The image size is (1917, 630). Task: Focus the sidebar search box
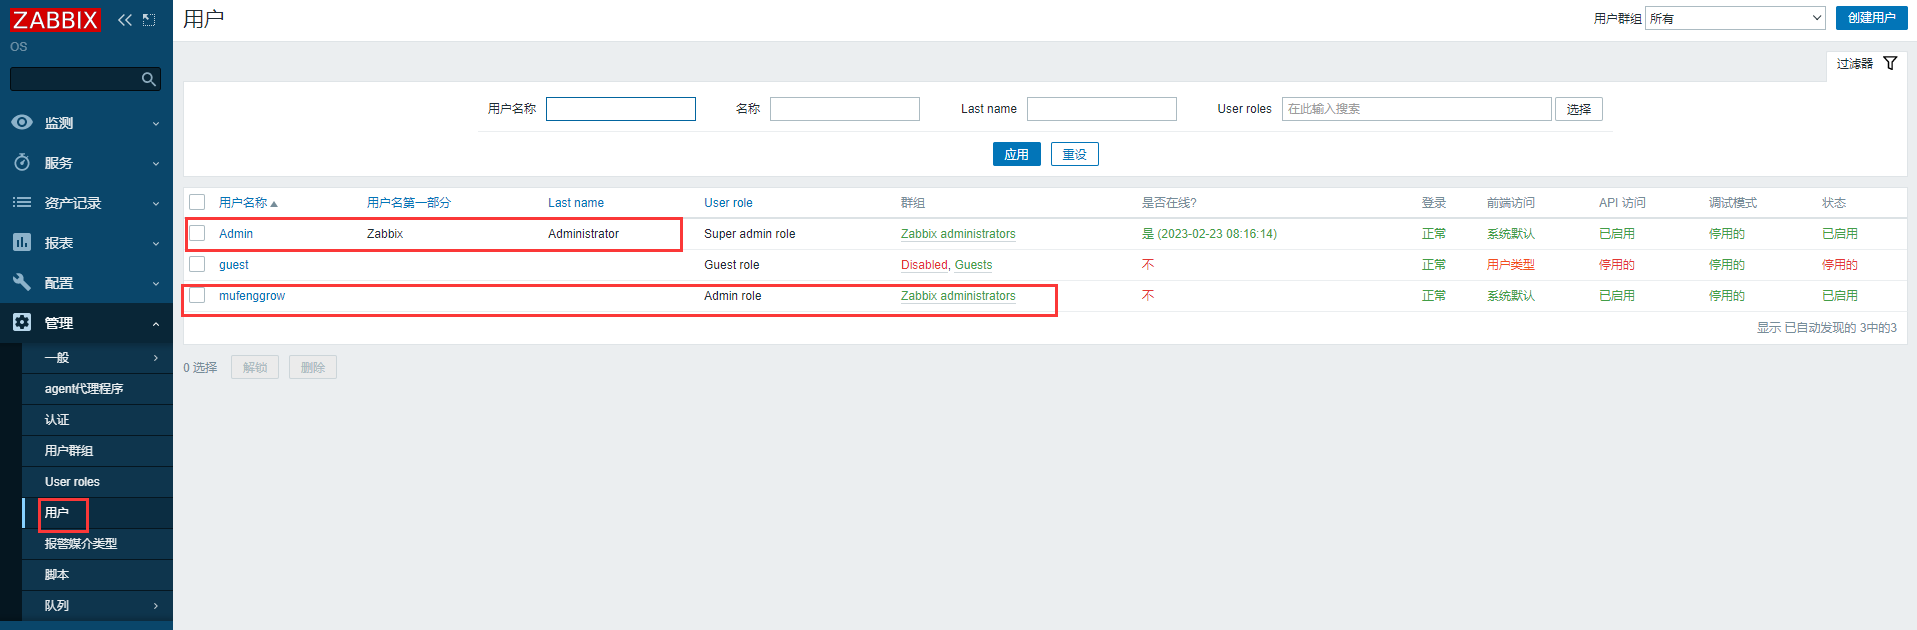click(85, 79)
